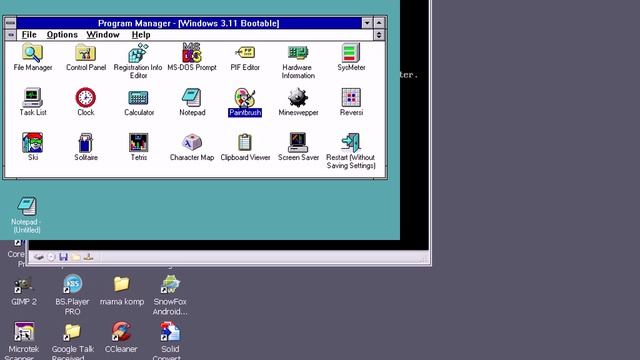Screen dimensions: 640x360
Task: Open File Manager in Program Manager
Action: pyautogui.click(x=32, y=58)
